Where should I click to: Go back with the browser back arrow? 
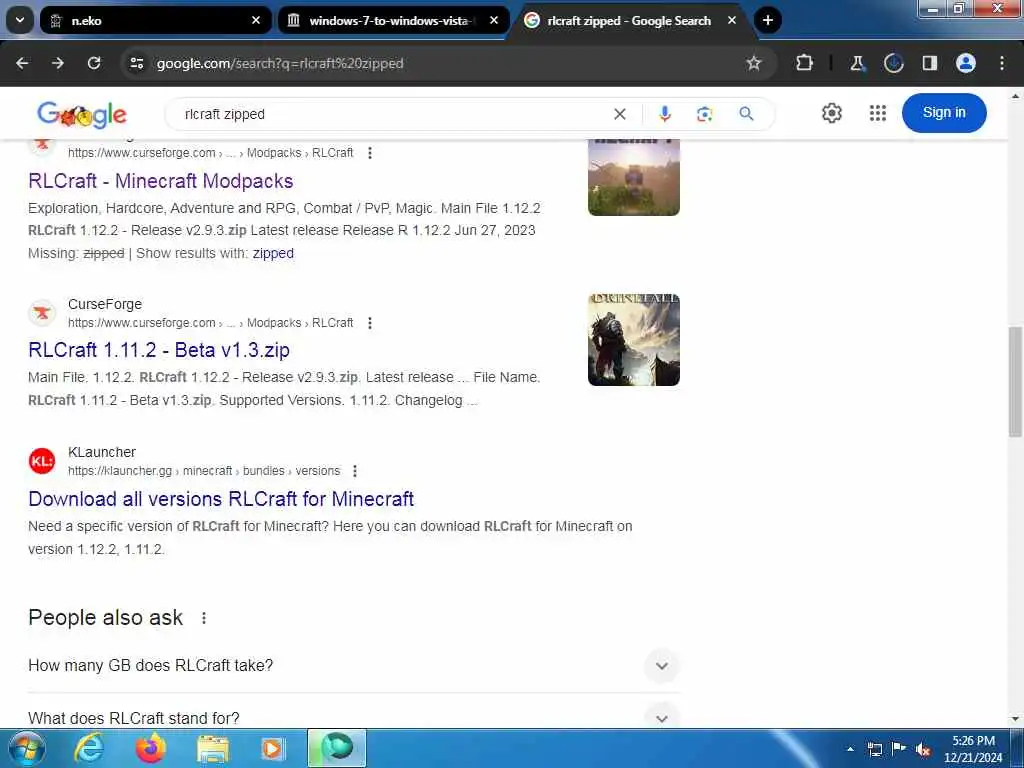click(22, 63)
